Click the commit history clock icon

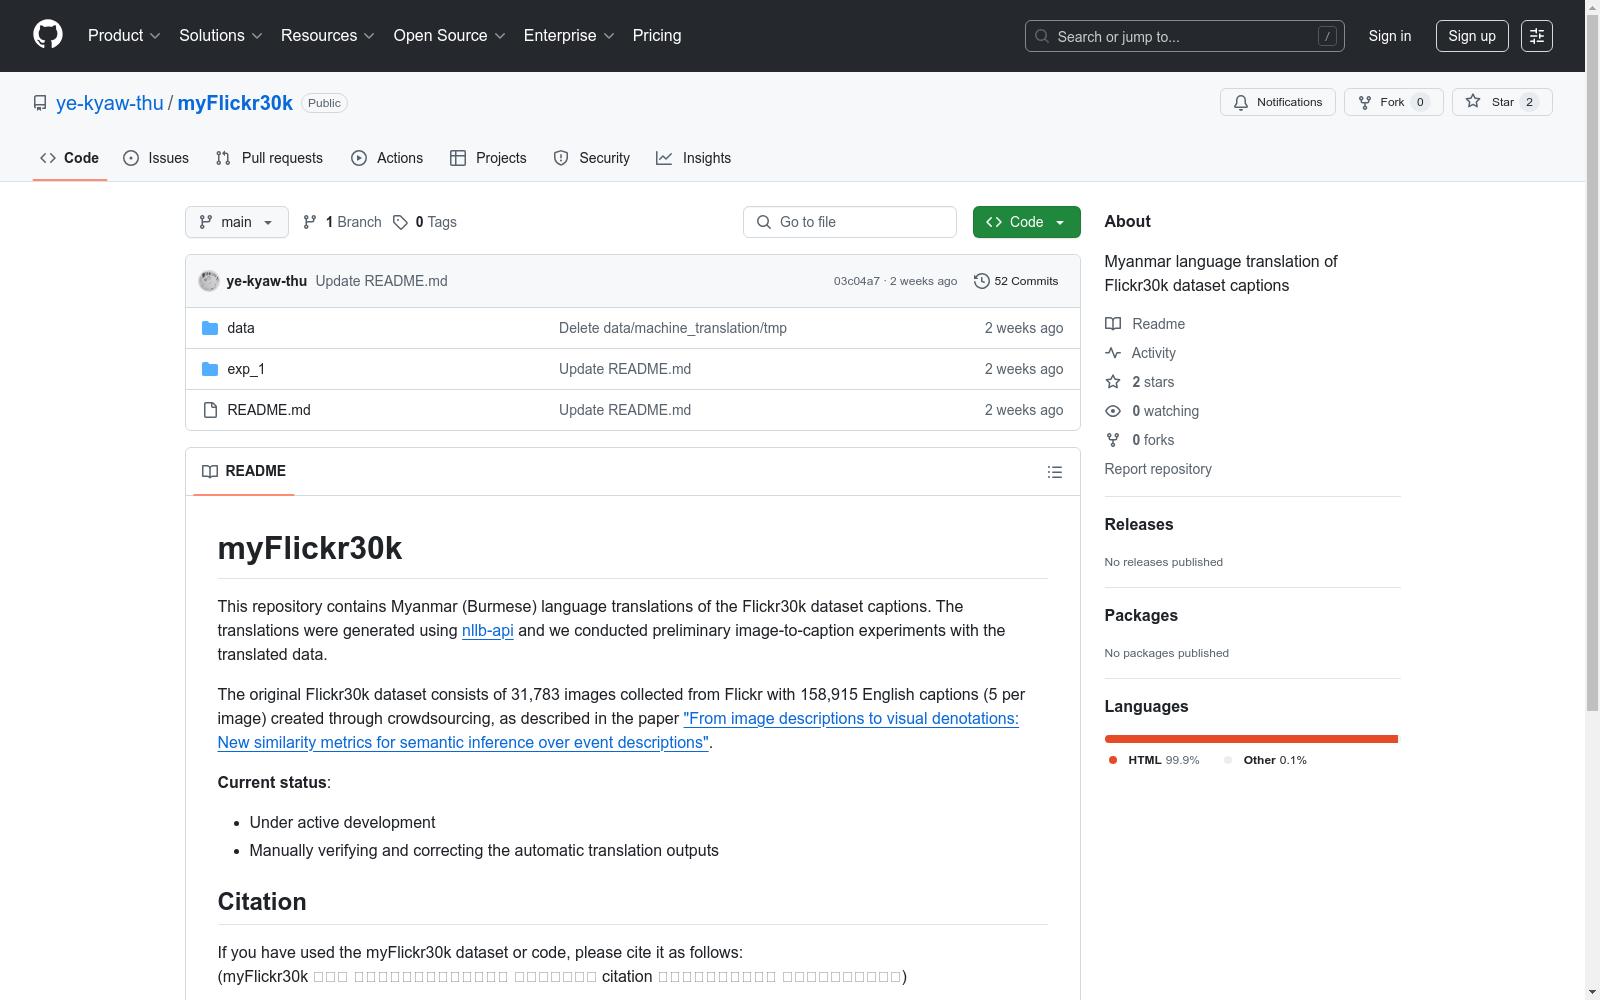(x=982, y=281)
